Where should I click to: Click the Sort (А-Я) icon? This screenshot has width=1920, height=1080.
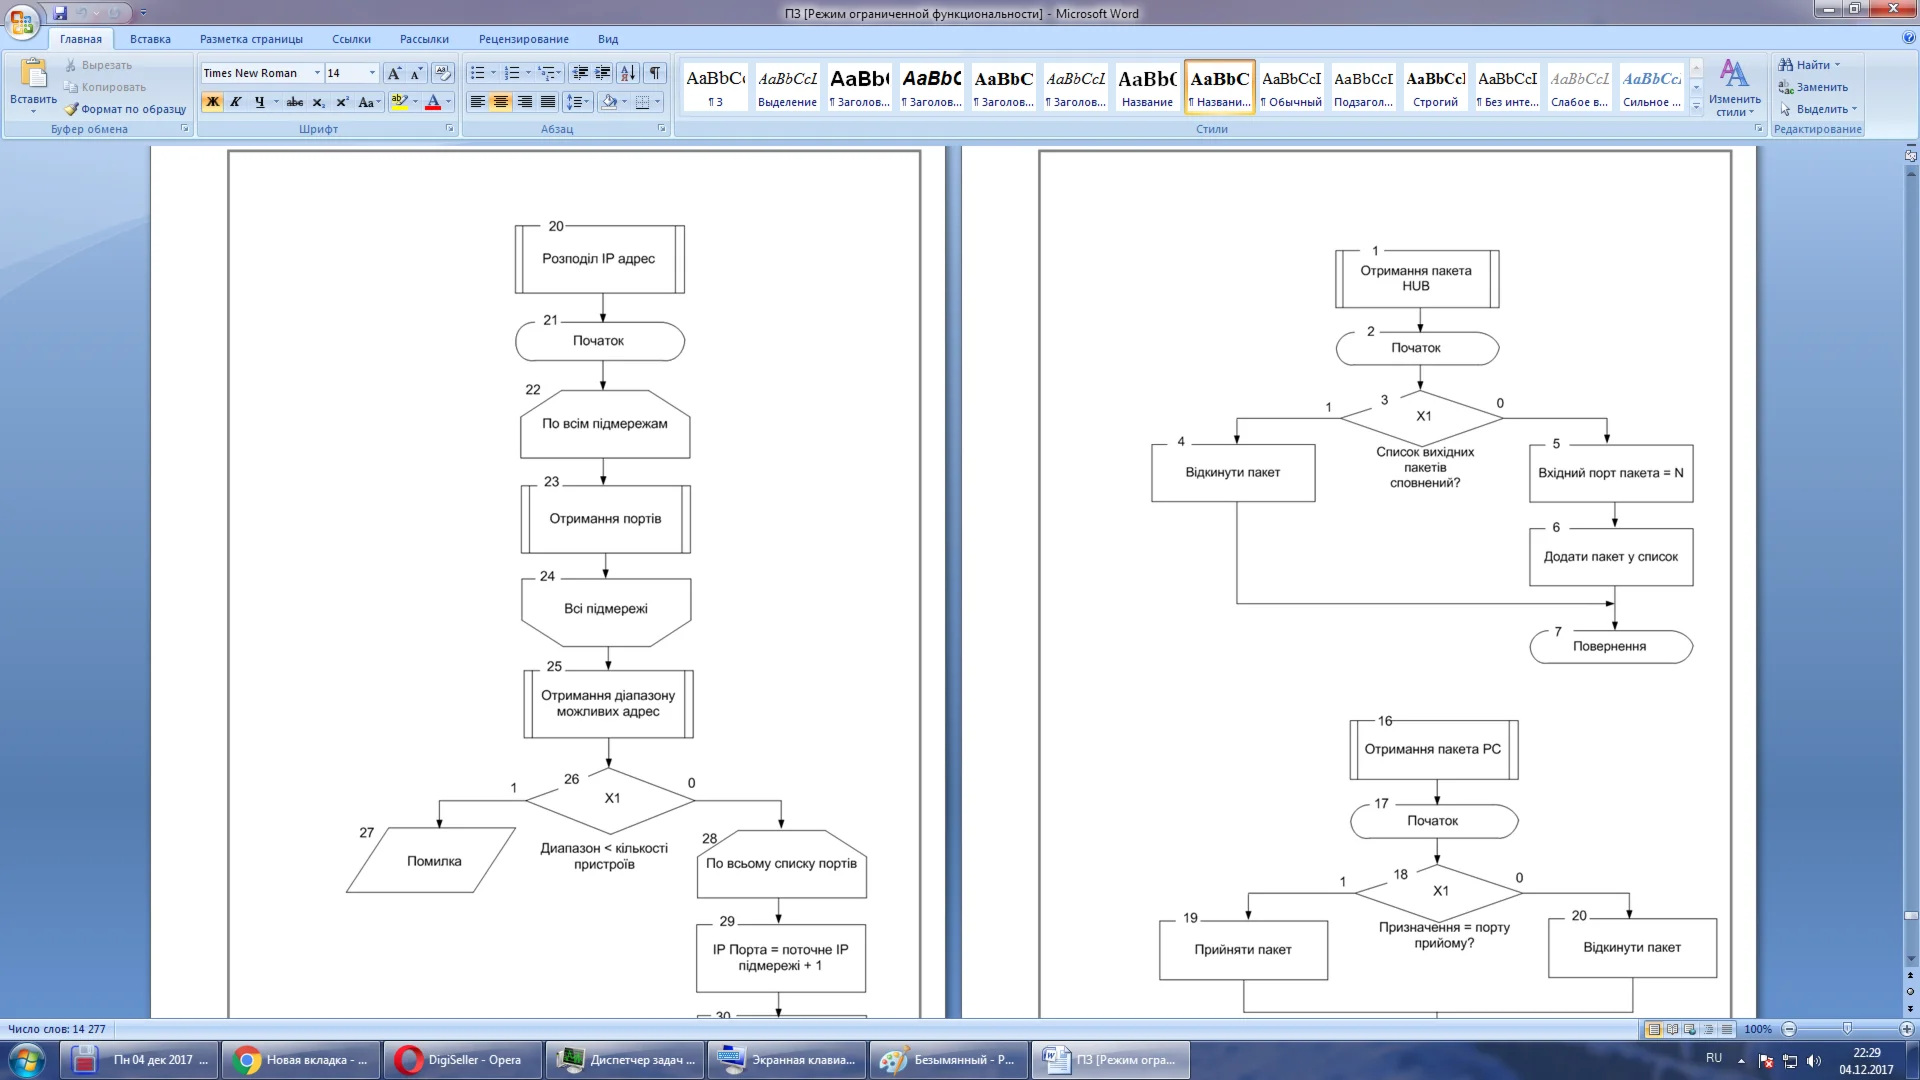[x=628, y=73]
